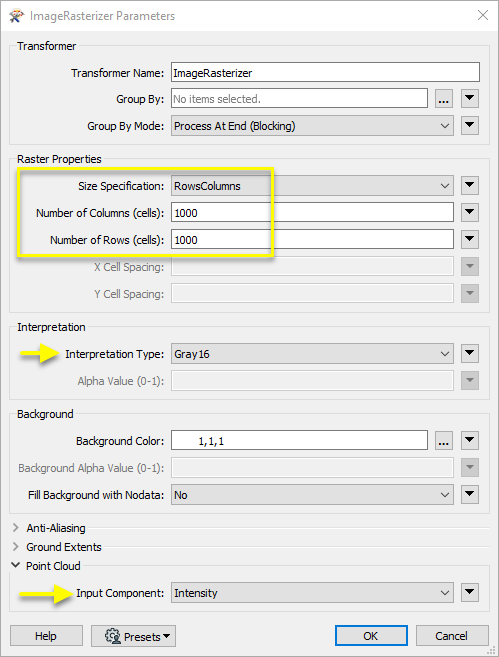Screen dimensions: 499x657
Task: Open the Group By arrow menu button
Action: pos(470,99)
